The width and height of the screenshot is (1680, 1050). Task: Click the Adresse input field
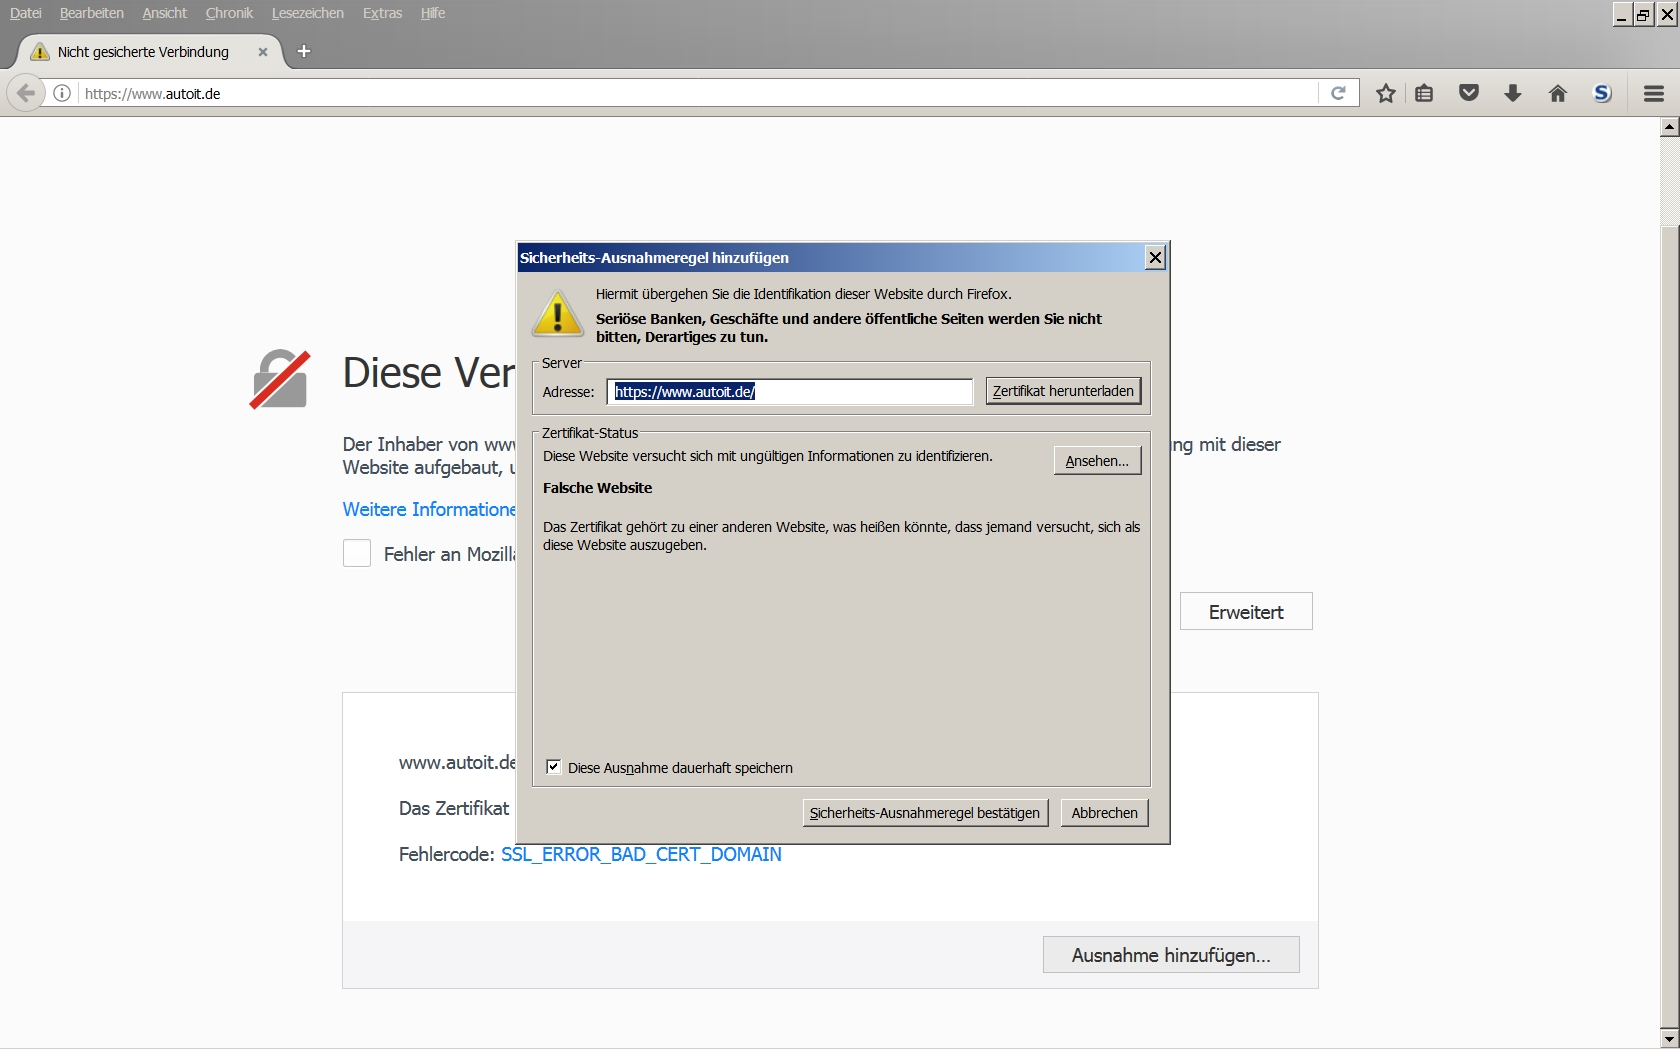tap(789, 392)
